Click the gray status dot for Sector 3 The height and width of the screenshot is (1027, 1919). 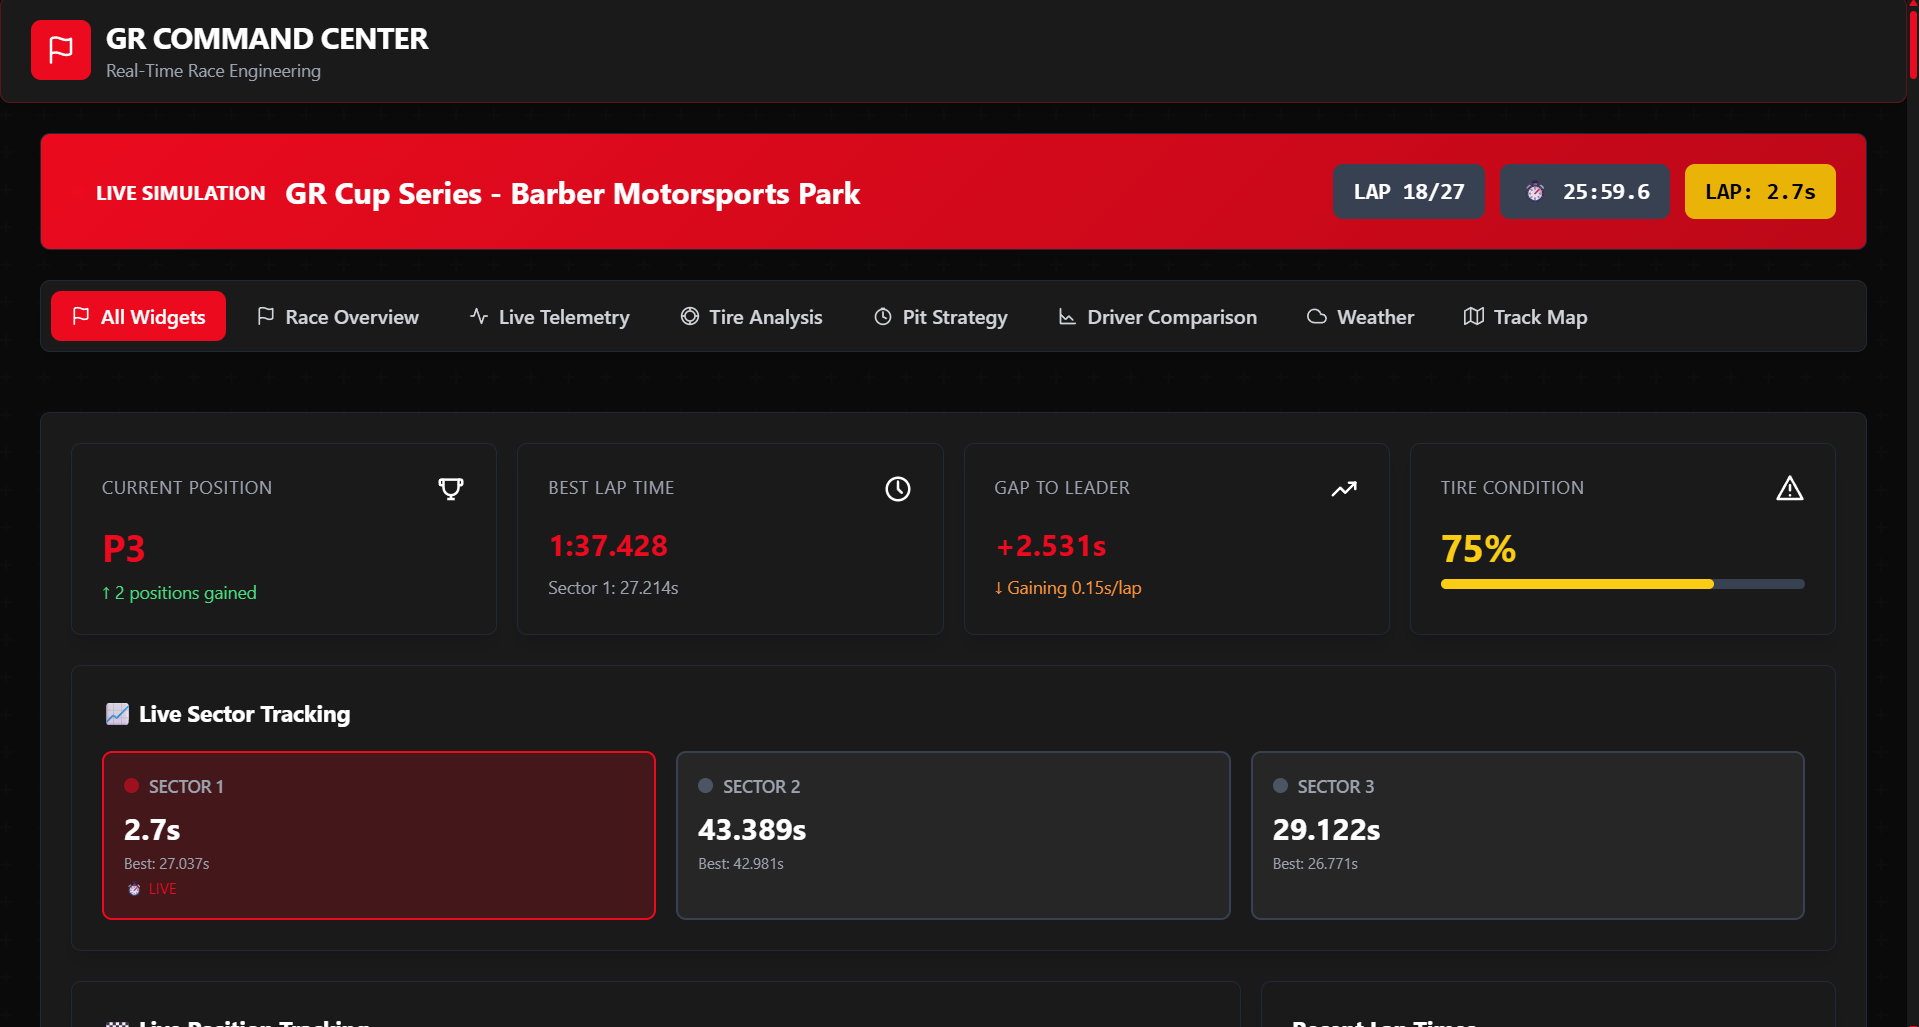click(1280, 786)
